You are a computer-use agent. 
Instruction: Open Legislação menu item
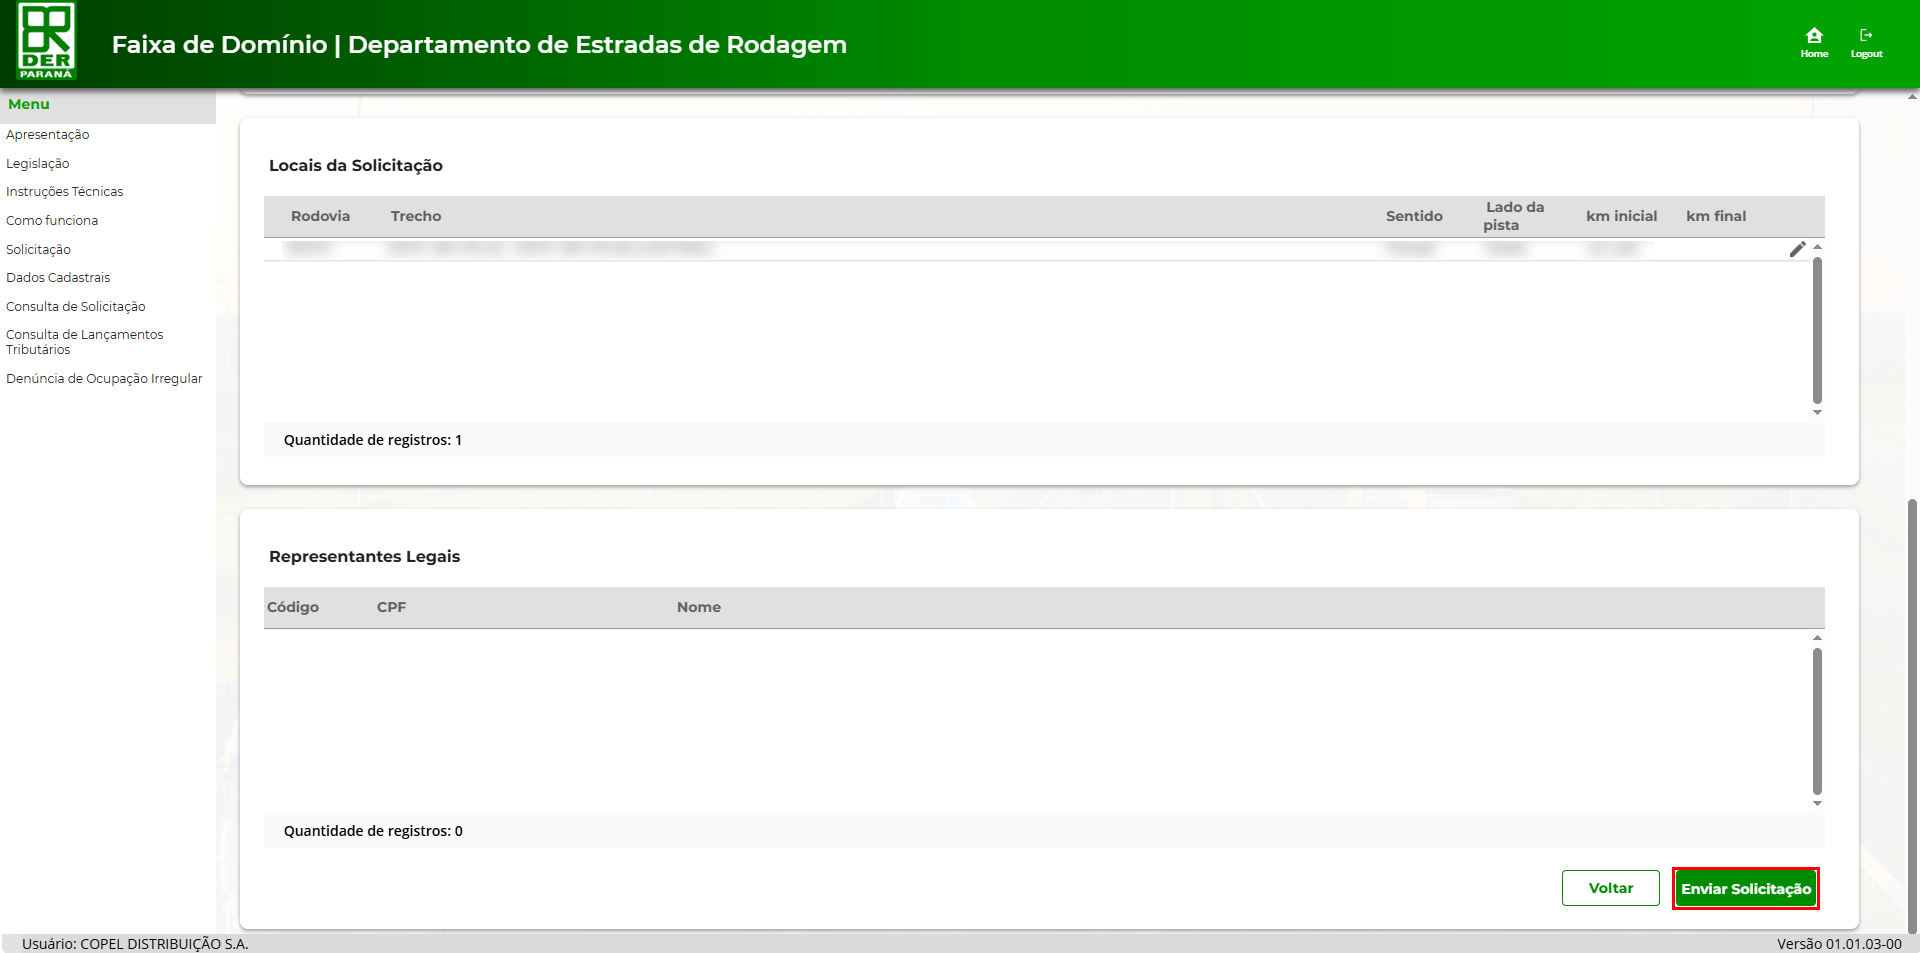point(38,164)
